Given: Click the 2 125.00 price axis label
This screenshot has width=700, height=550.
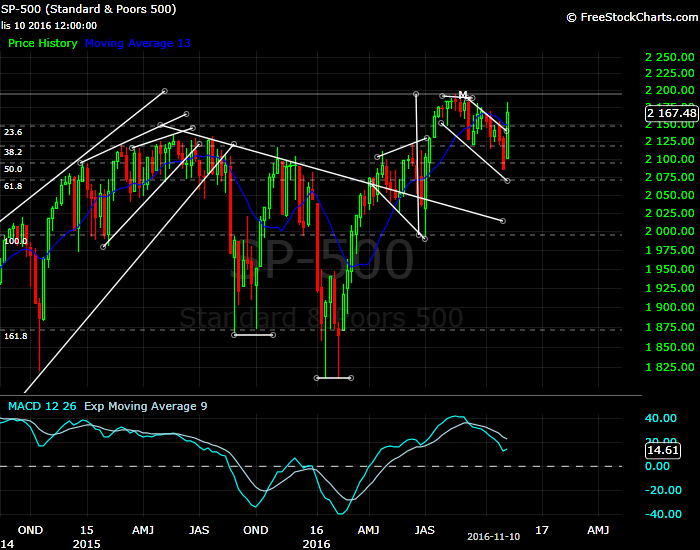Looking at the screenshot, I should (670, 142).
